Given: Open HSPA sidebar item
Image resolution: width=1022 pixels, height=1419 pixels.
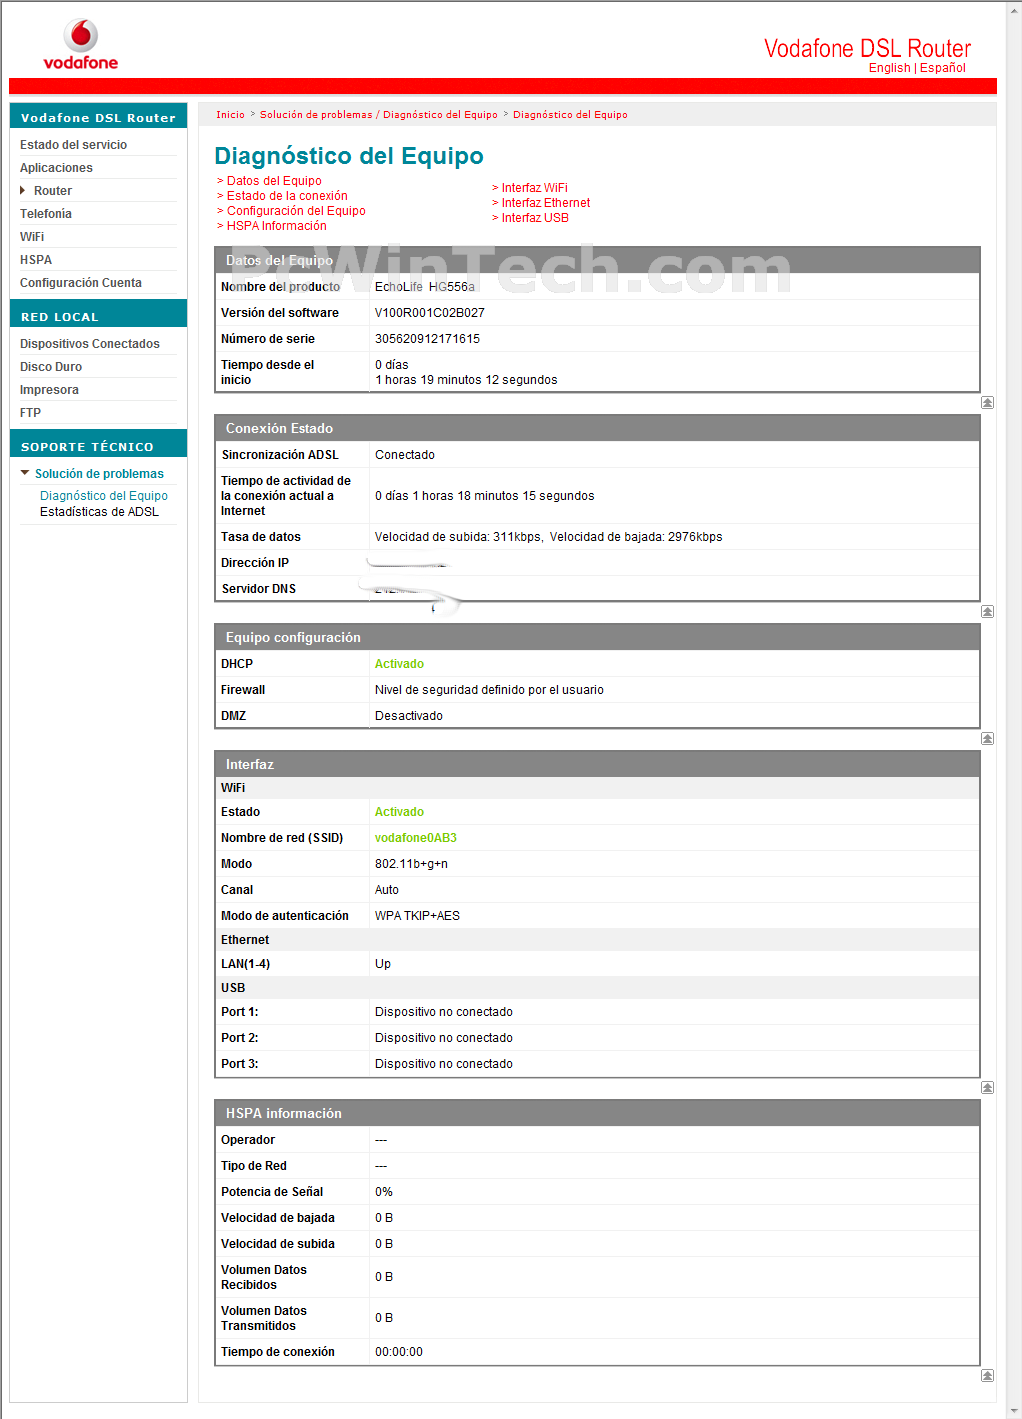Looking at the screenshot, I should pos(36,260).
